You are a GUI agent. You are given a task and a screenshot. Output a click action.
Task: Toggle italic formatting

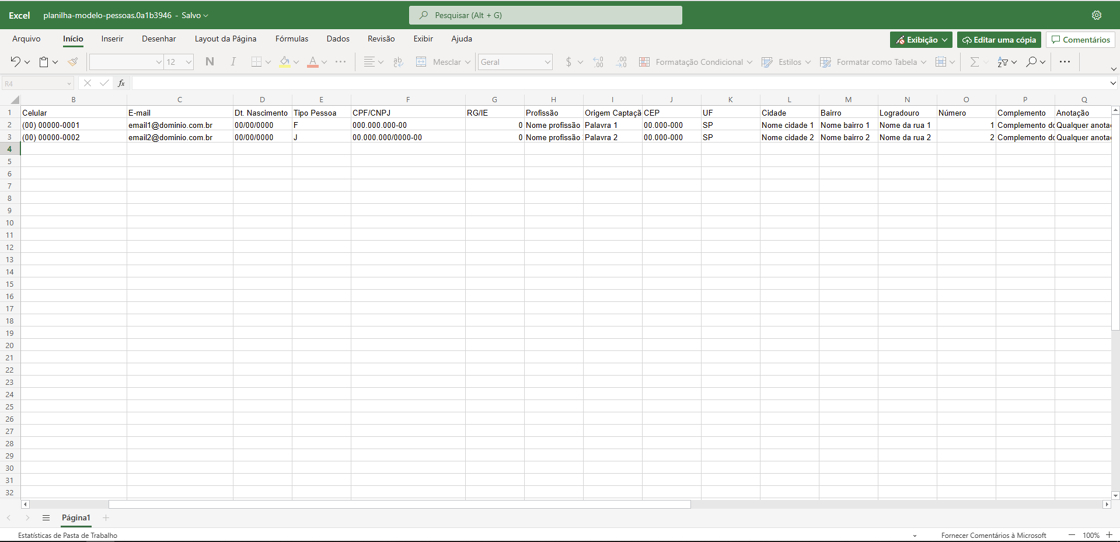pos(233,62)
